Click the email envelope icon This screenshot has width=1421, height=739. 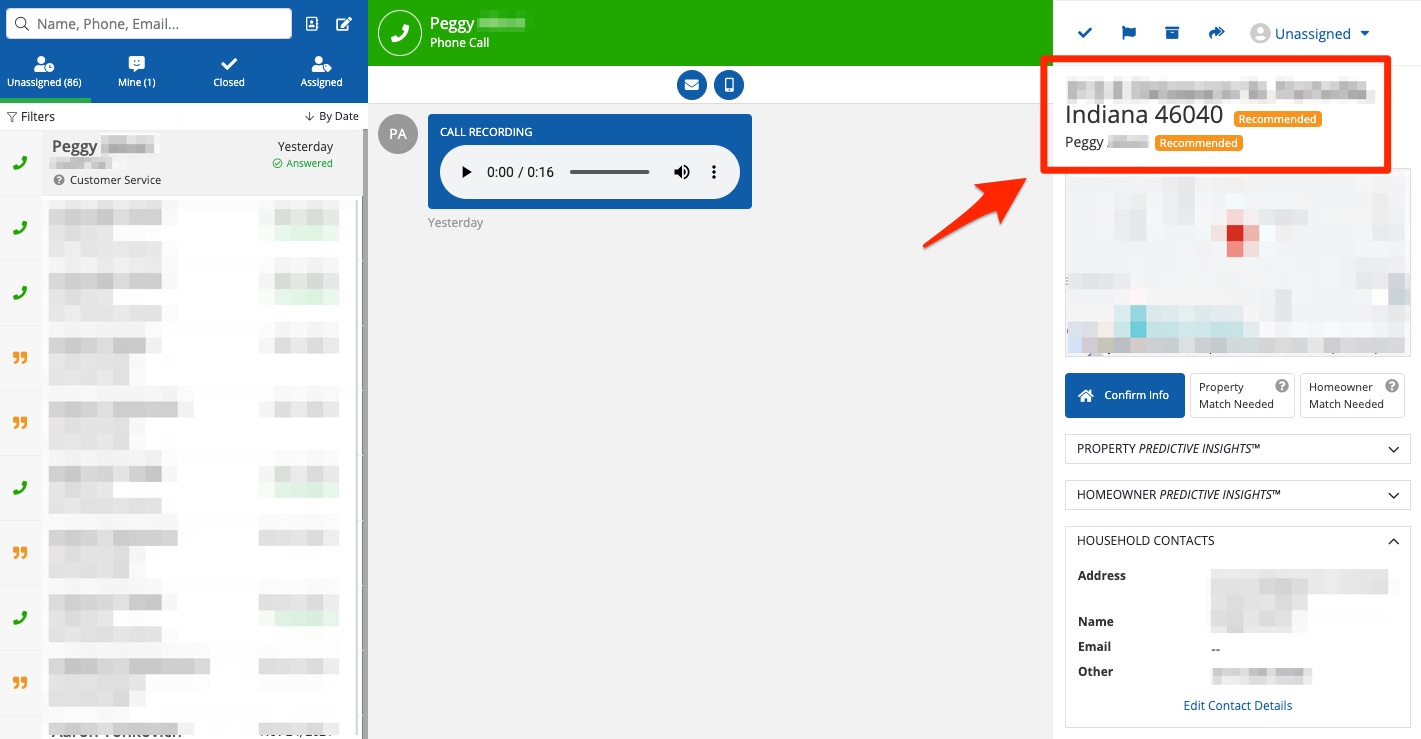pyautogui.click(x=691, y=85)
